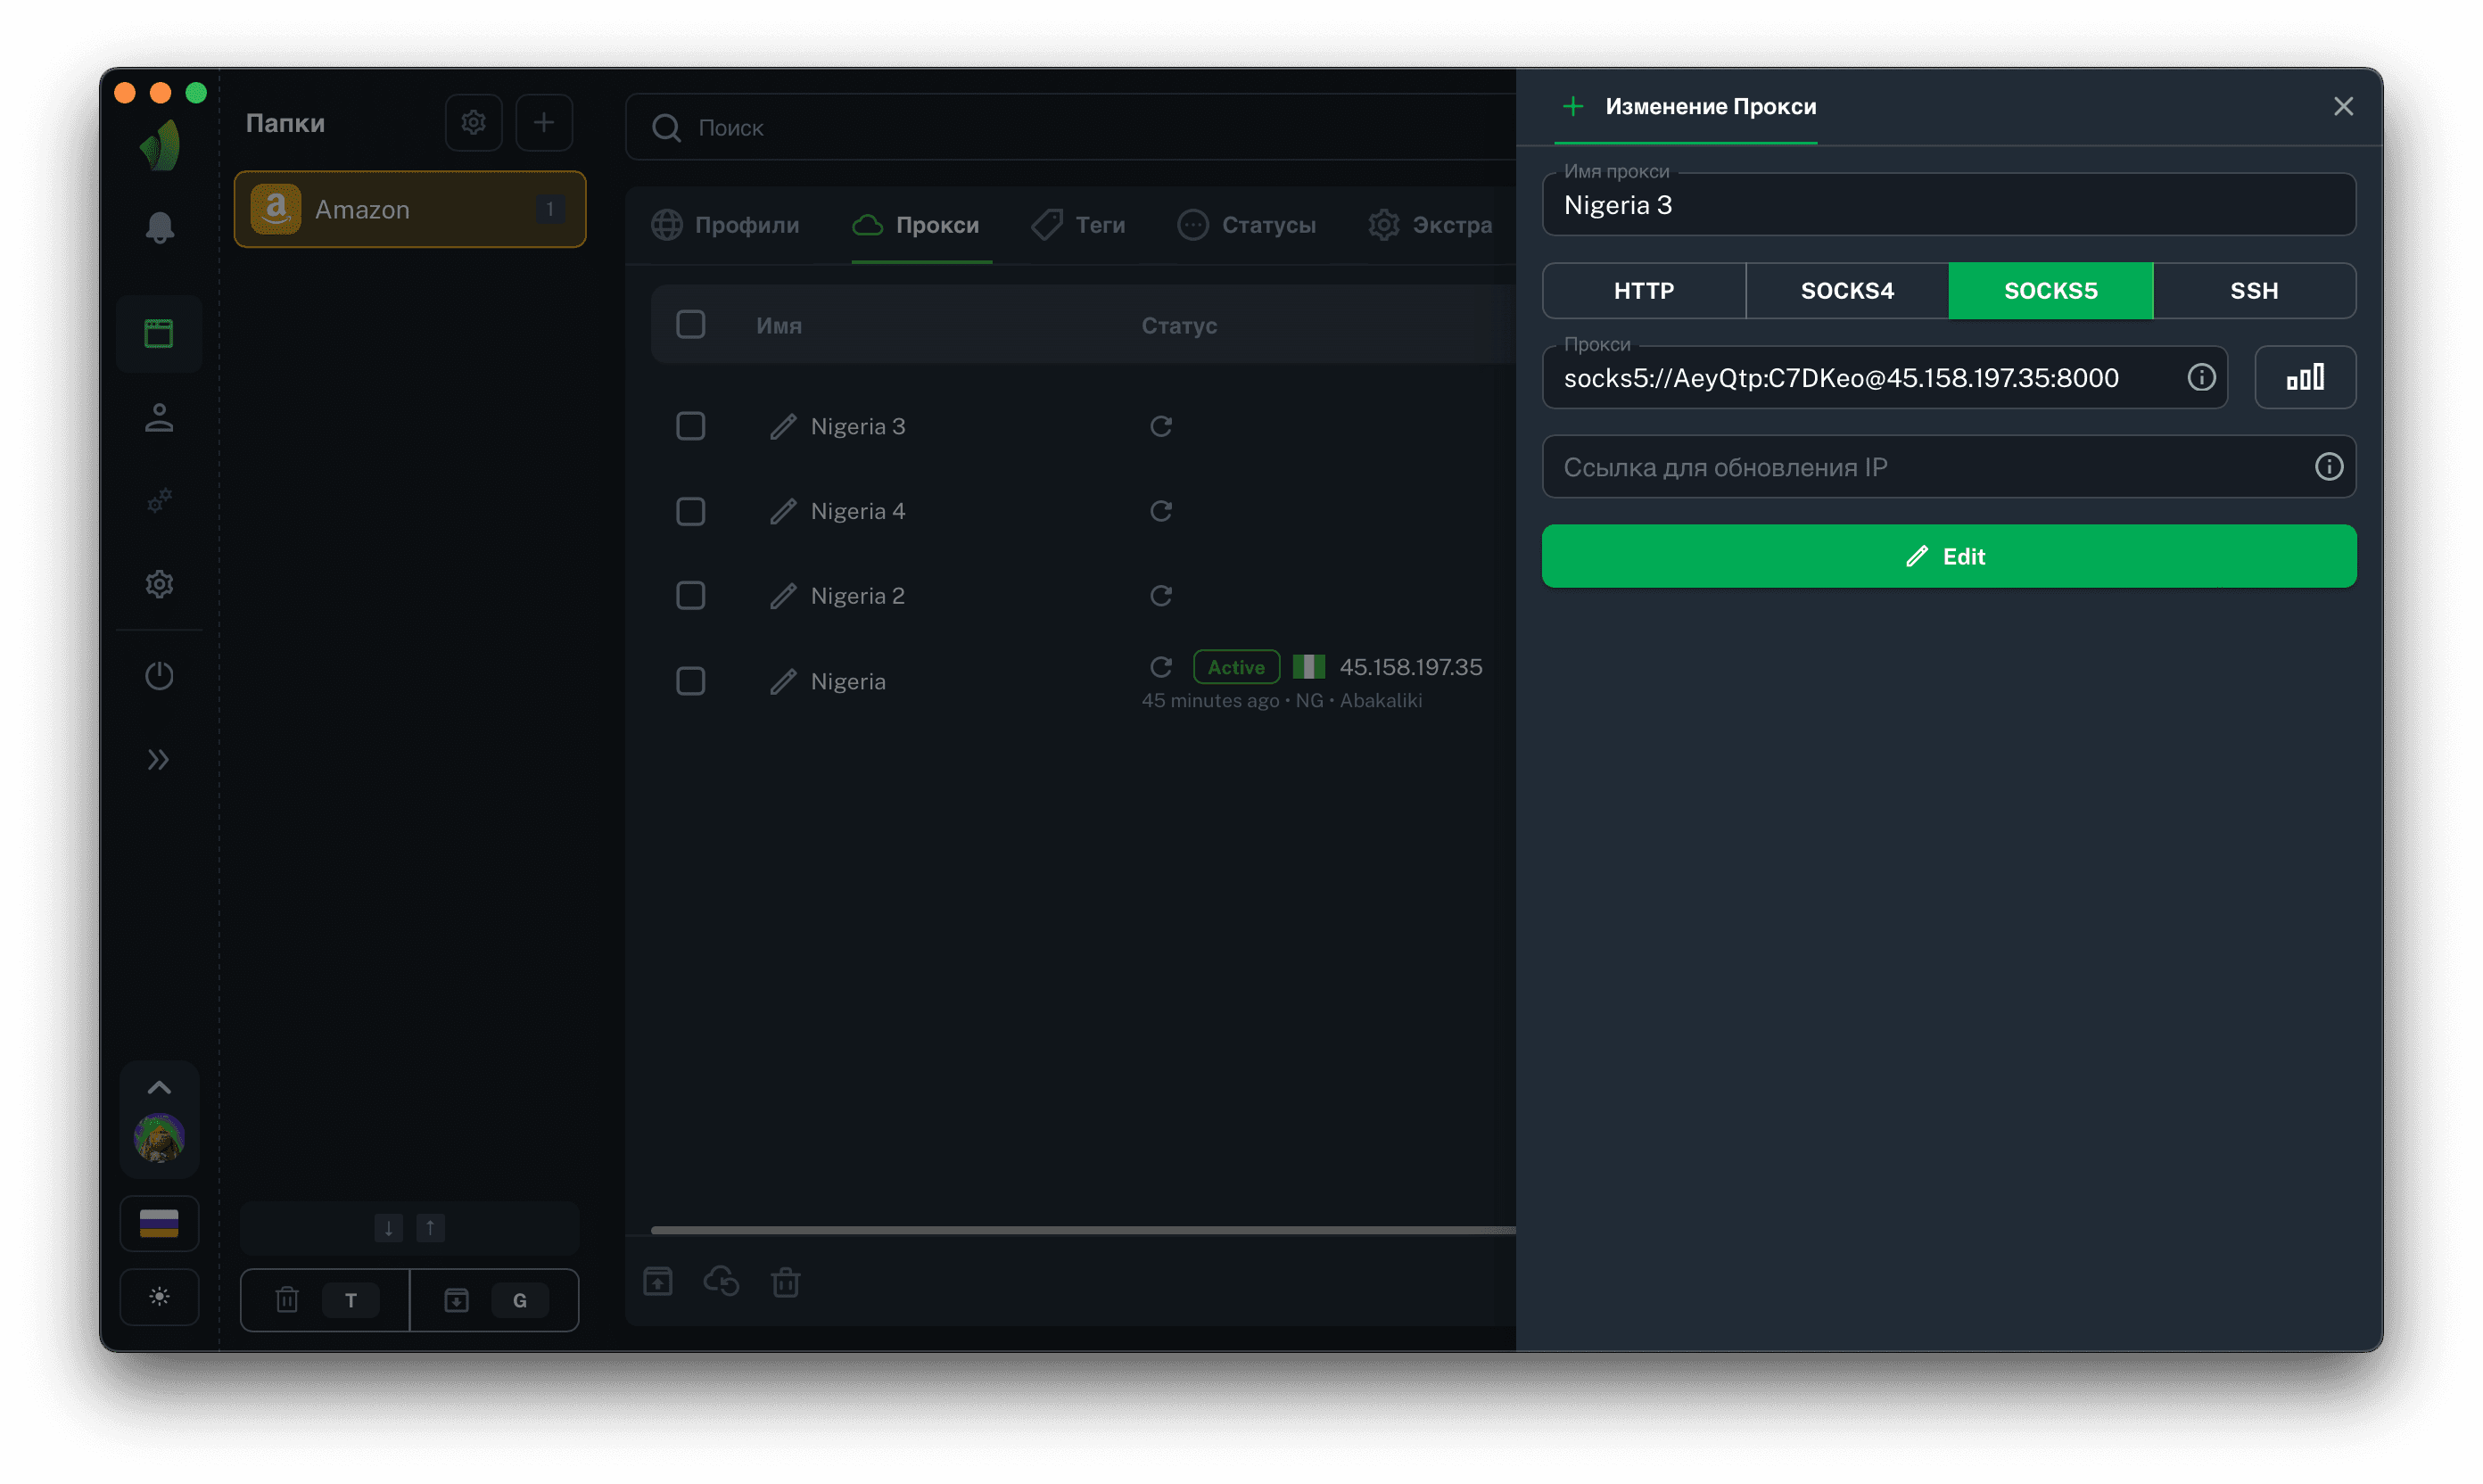
Task: Tick the select-all checkbox in header
Action: [x=690, y=324]
